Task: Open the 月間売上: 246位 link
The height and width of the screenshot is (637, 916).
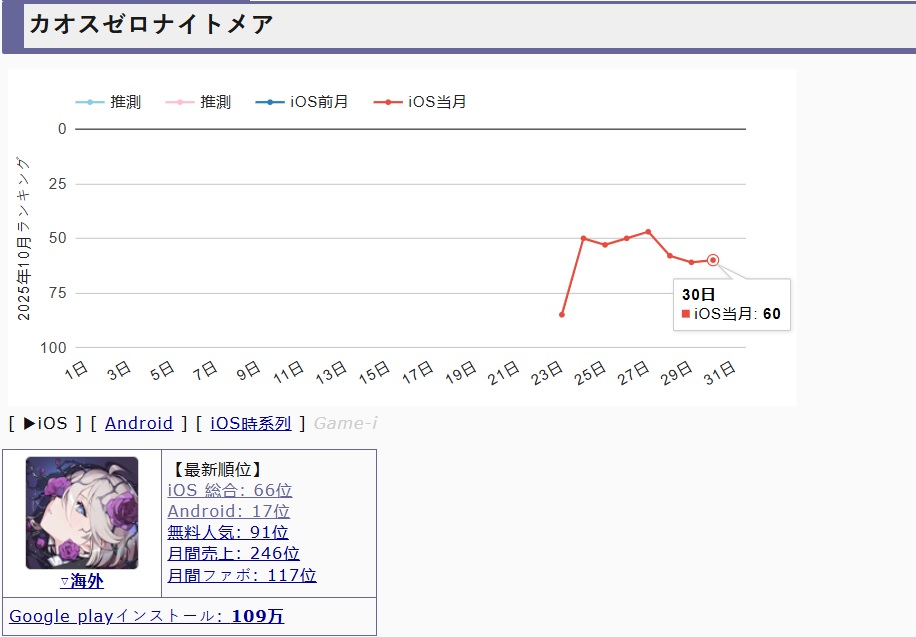Action: [x=233, y=553]
